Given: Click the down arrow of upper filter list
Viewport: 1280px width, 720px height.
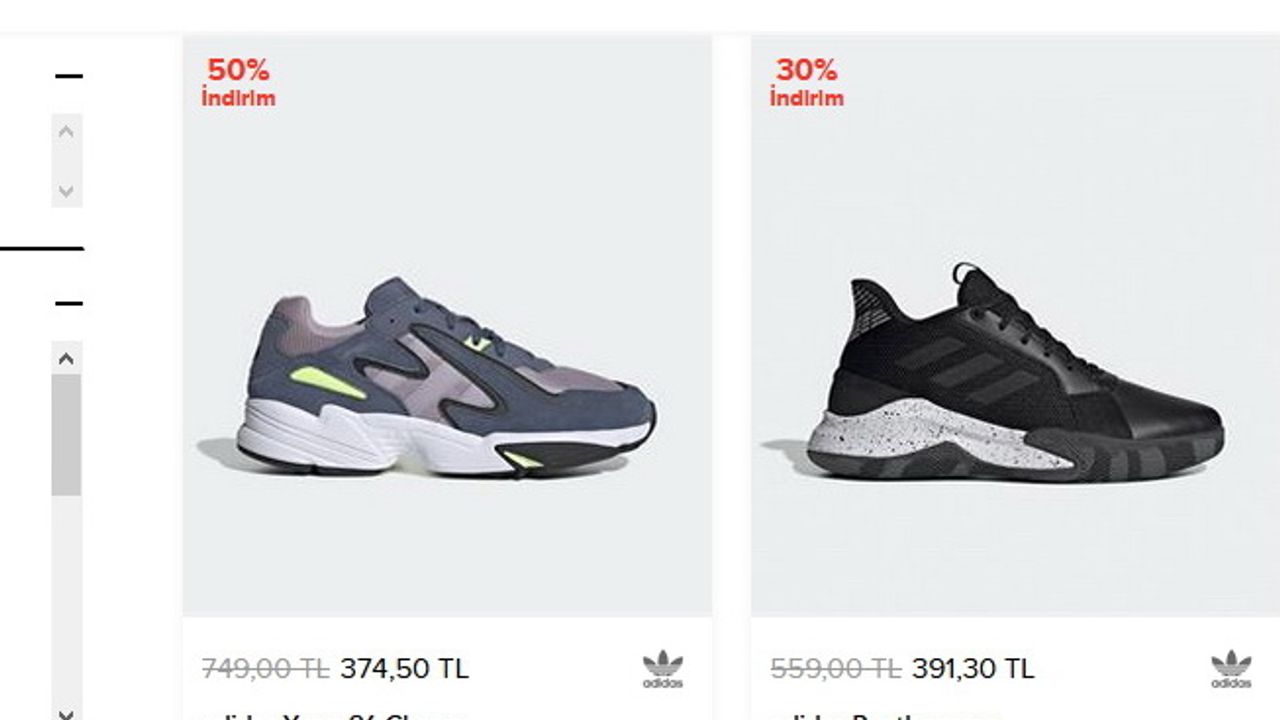Looking at the screenshot, I should coord(66,191).
